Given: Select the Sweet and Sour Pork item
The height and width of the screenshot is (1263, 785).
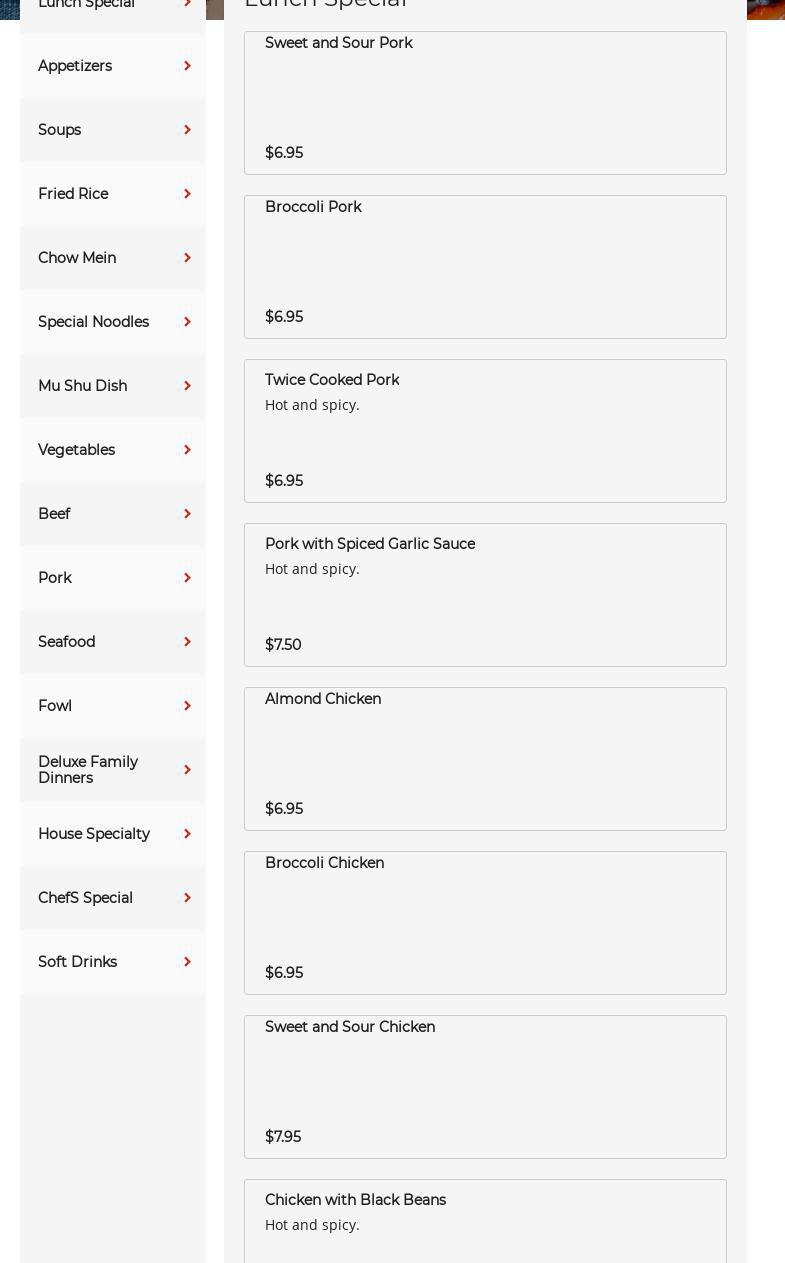Looking at the screenshot, I should coord(485,103).
